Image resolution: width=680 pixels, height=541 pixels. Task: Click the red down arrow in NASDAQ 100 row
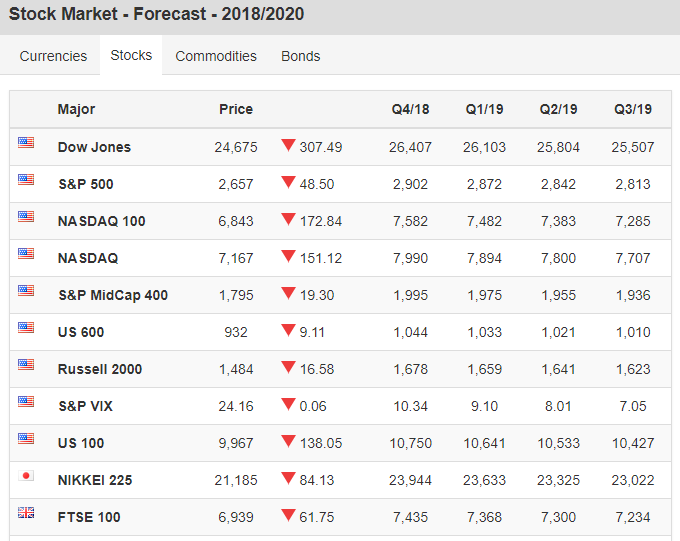288,219
